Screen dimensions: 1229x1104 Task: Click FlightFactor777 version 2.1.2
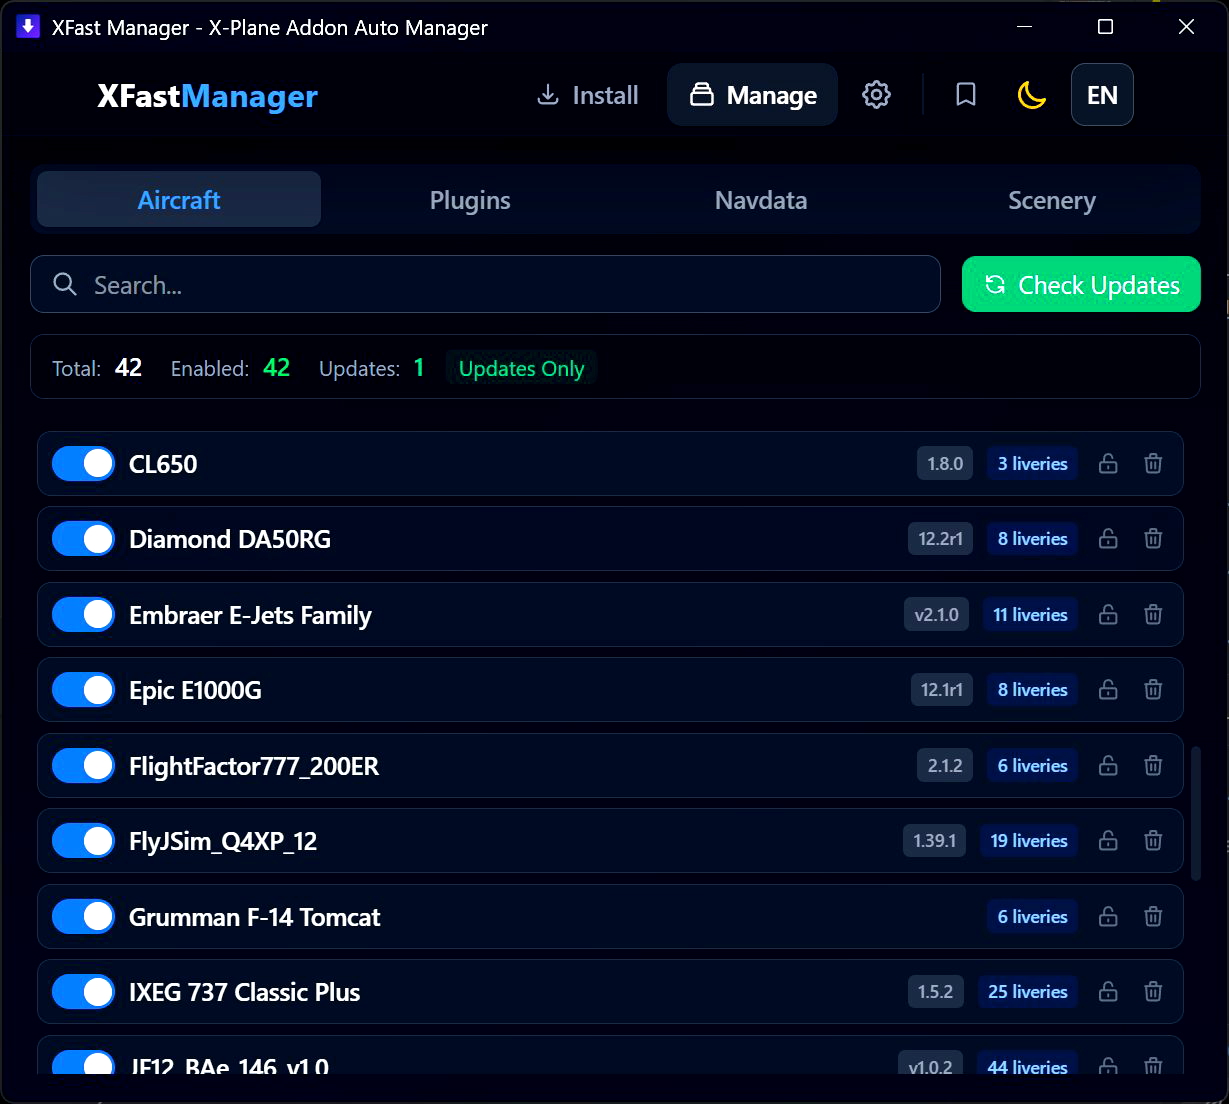945,766
